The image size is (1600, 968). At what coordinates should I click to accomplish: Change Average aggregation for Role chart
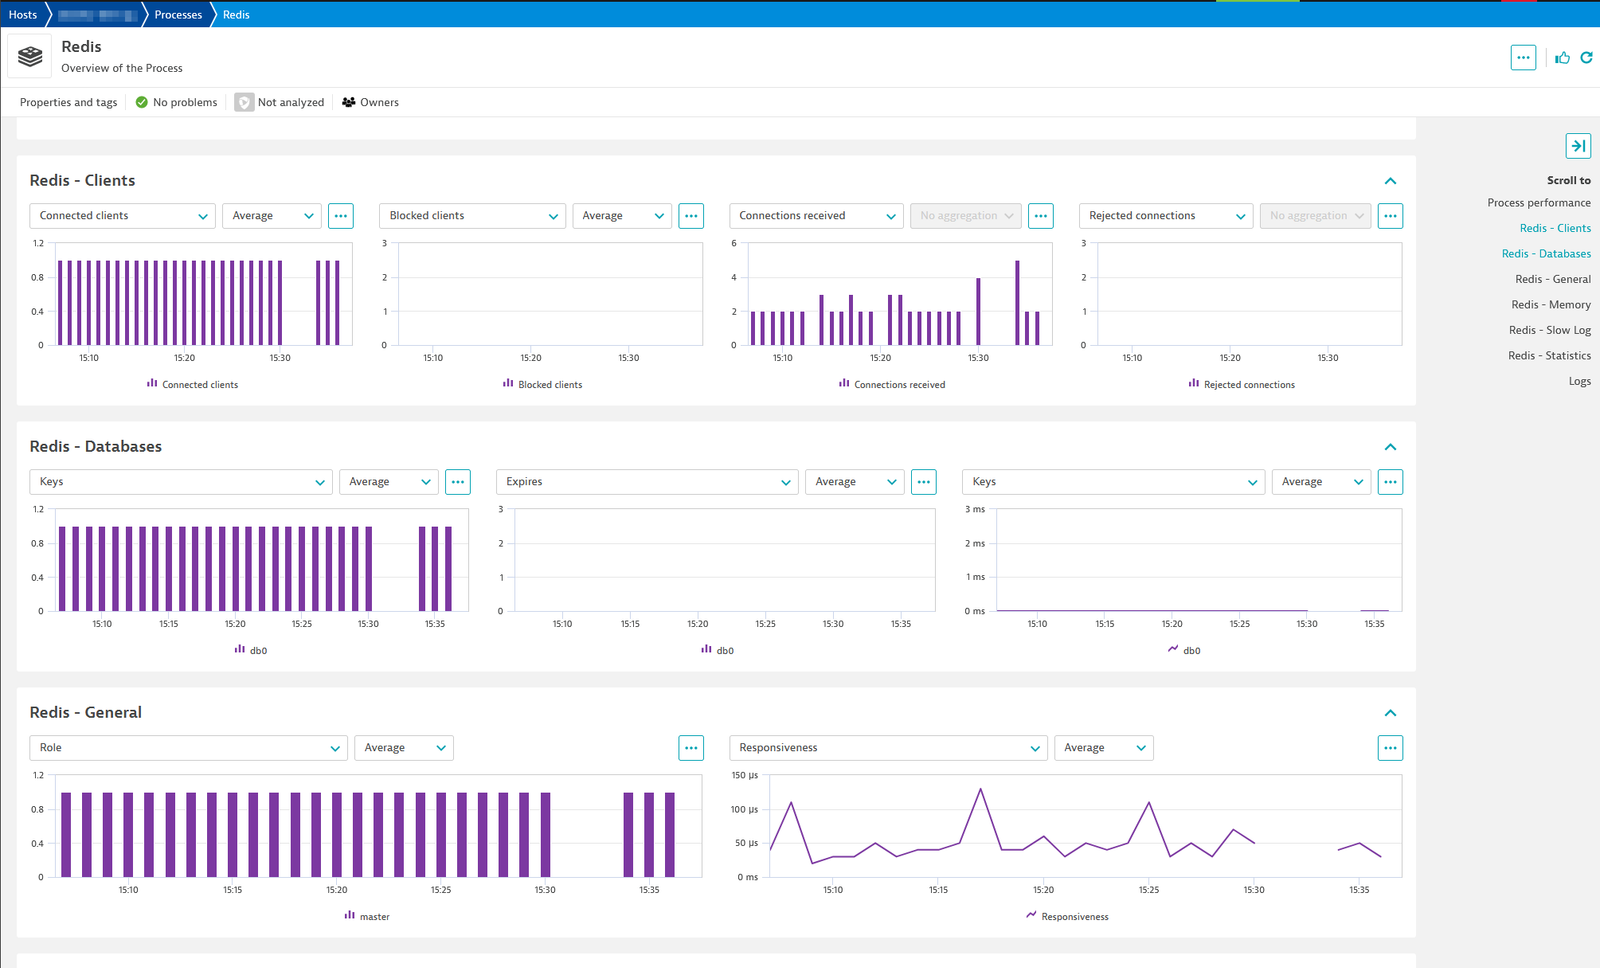pos(404,748)
